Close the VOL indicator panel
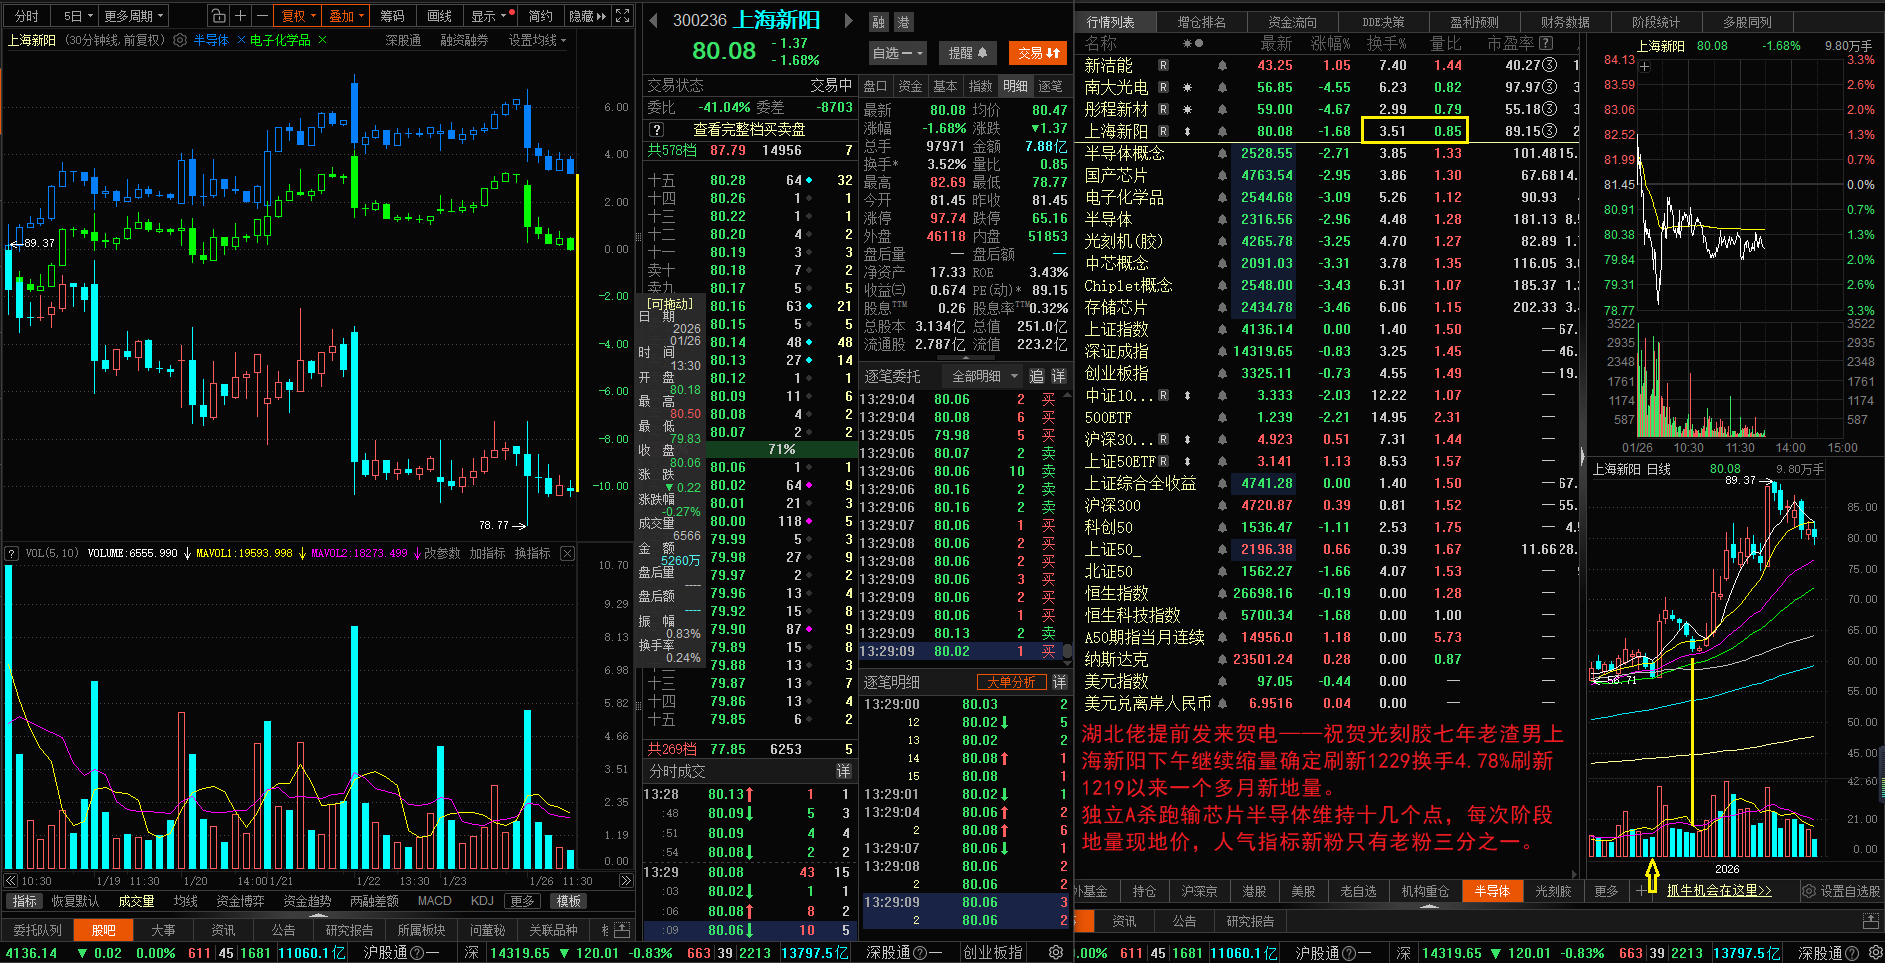This screenshot has width=1885, height=963. point(567,553)
